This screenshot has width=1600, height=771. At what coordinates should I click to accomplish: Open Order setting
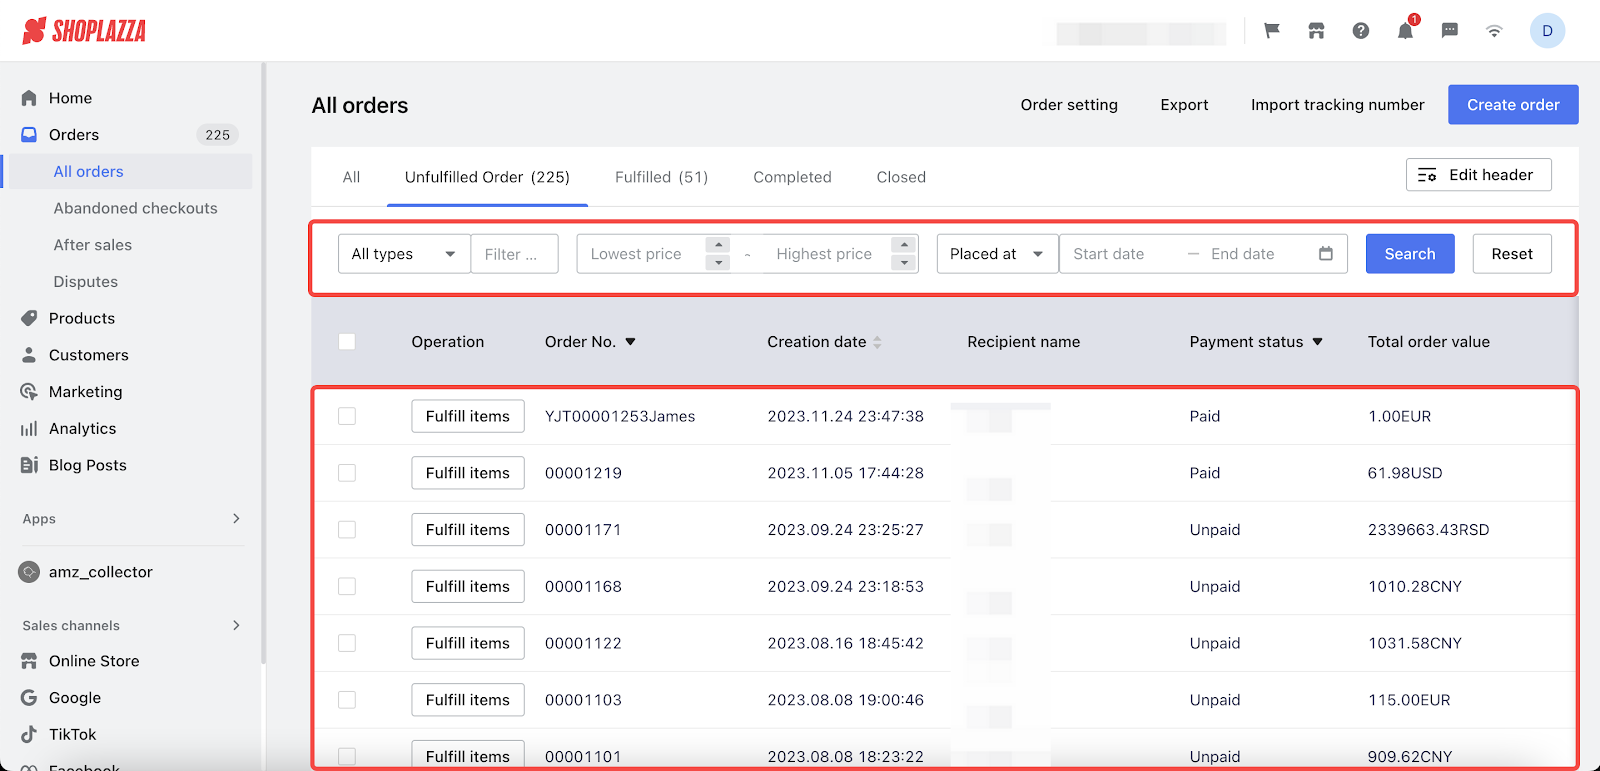1069,105
